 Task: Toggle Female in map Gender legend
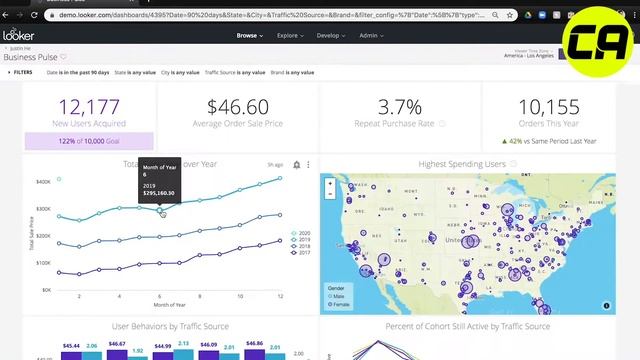339,304
